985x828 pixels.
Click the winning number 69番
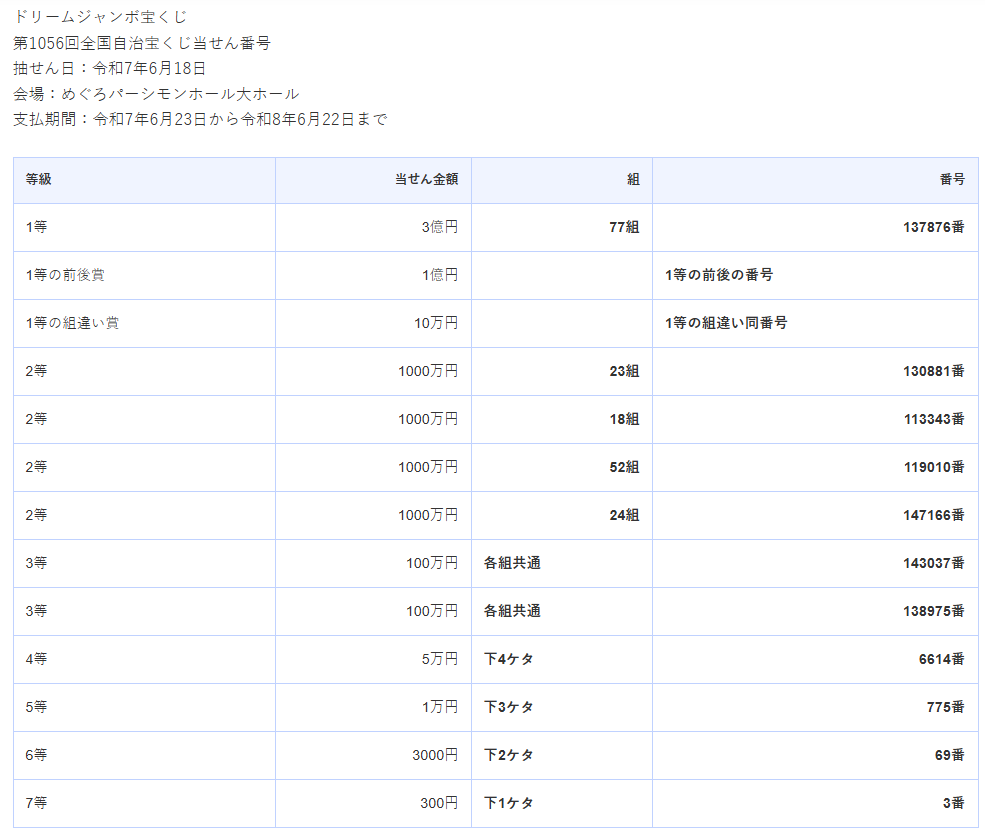pyautogui.click(x=949, y=755)
